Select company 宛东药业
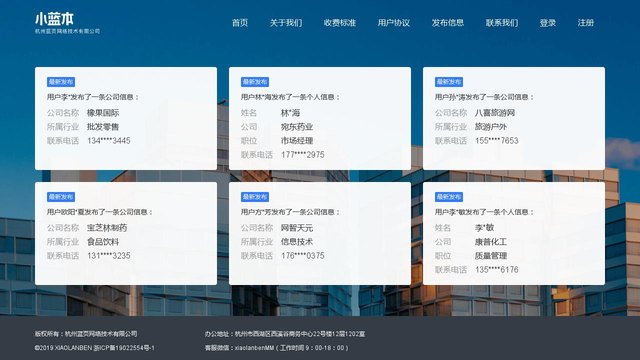Viewport: 640px width, 360px height. tap(297, 127)
